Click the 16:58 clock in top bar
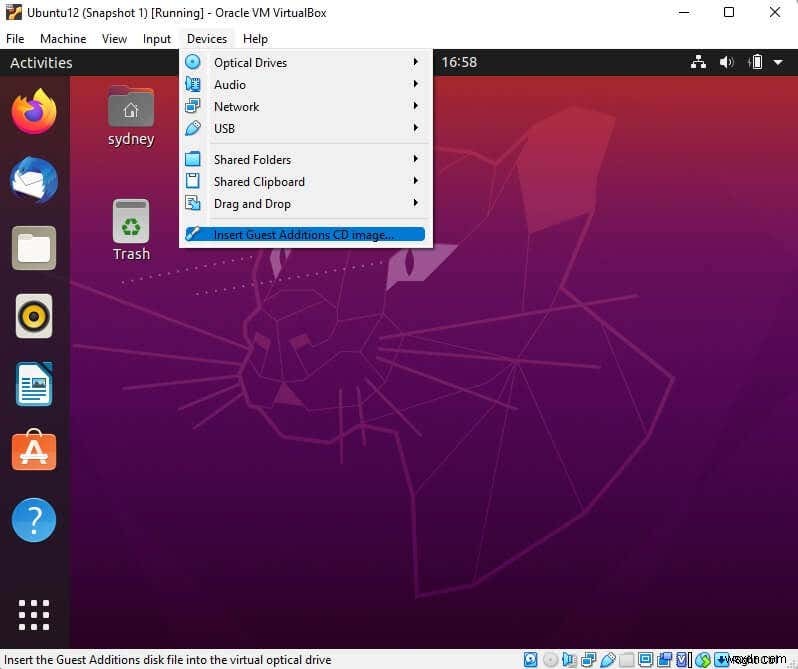This screenshot has height=669, width=798. [459, 62]
